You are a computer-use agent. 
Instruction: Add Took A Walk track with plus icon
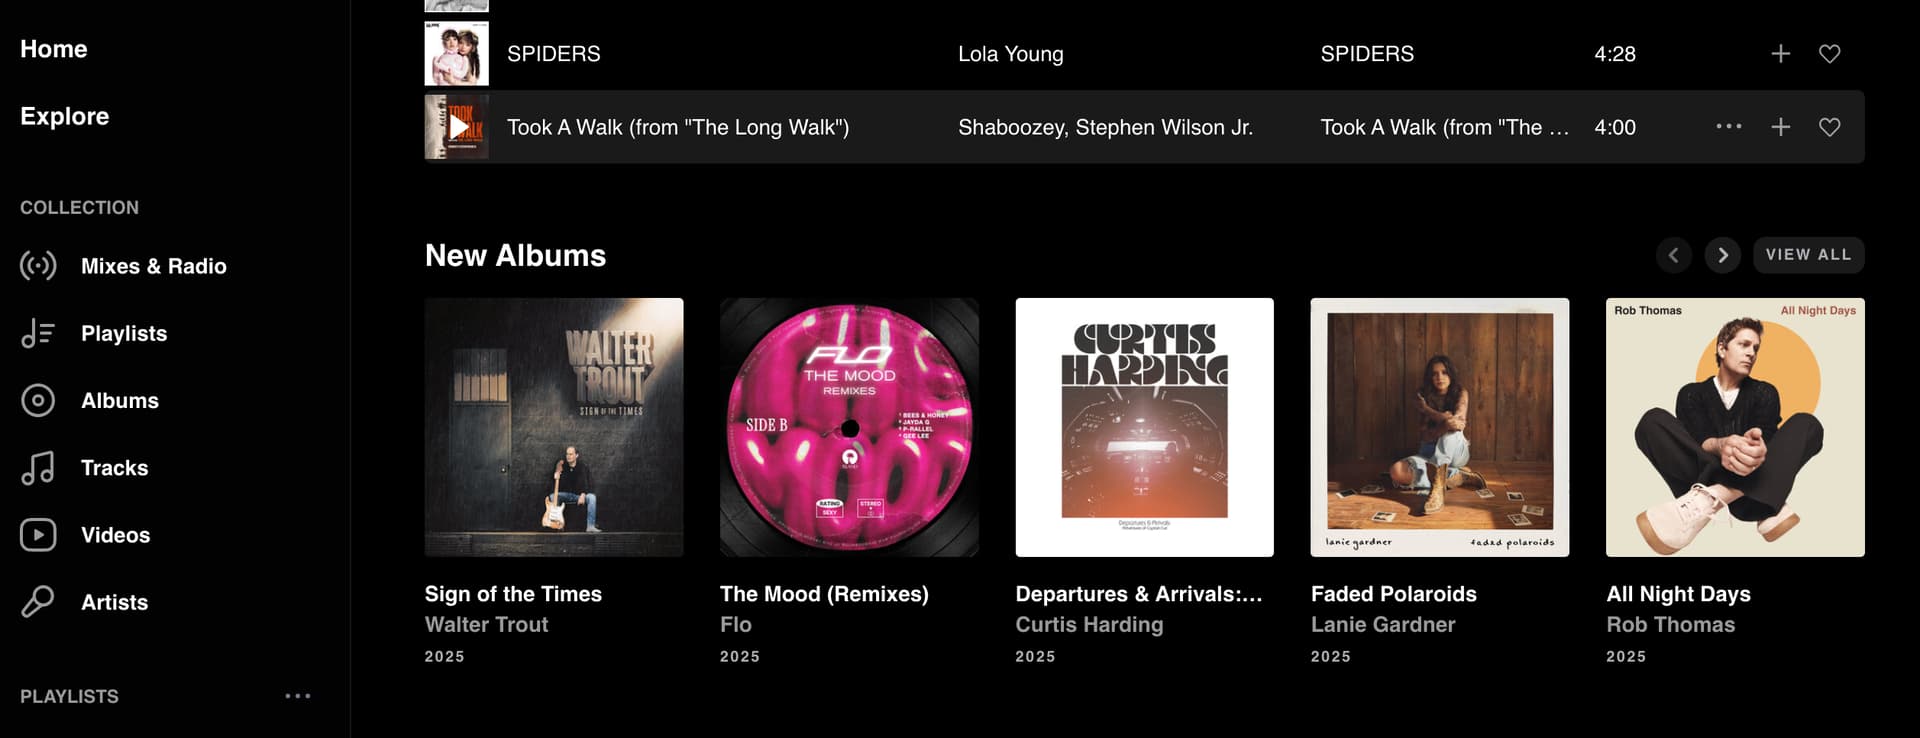[x=1780, y=127]
